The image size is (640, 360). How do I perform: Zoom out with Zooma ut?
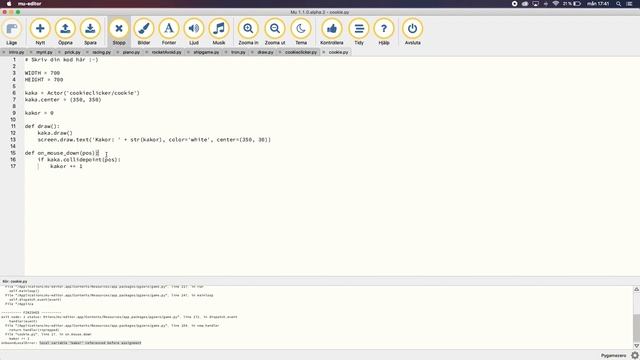click(275, 31)
